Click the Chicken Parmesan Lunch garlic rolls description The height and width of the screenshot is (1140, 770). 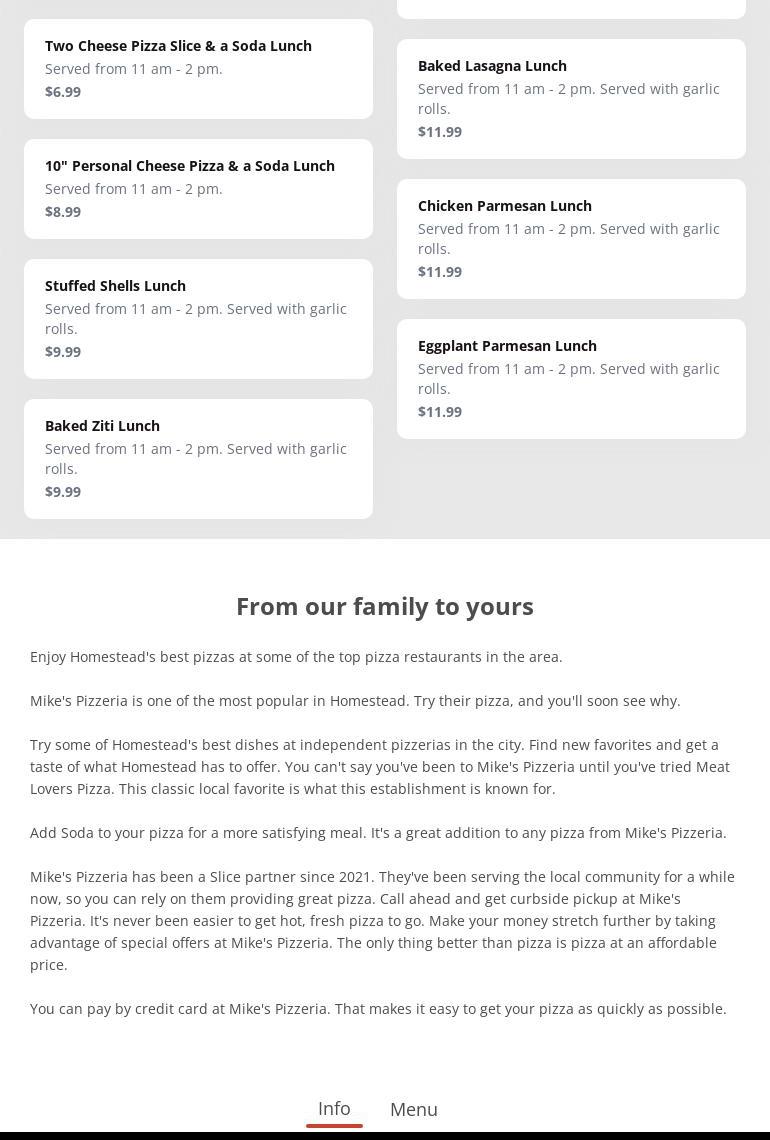coord(568,238)
